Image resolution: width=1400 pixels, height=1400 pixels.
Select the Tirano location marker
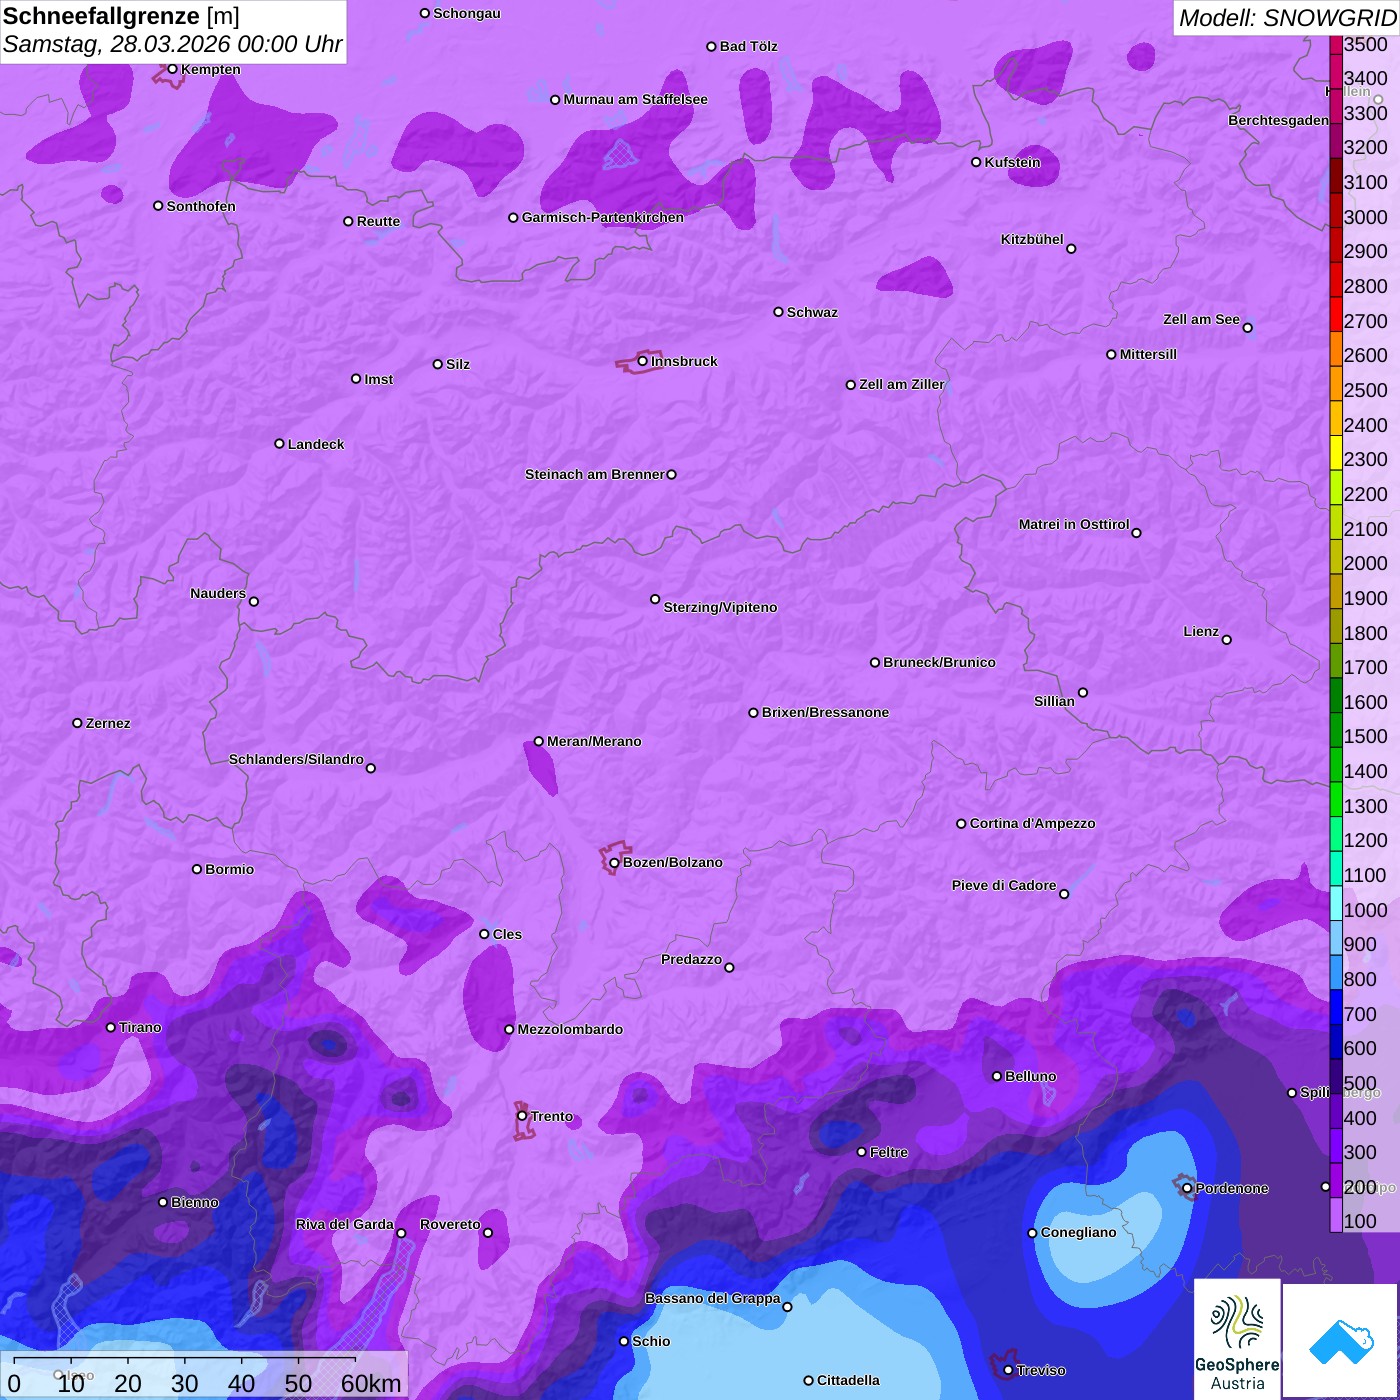111,1027
